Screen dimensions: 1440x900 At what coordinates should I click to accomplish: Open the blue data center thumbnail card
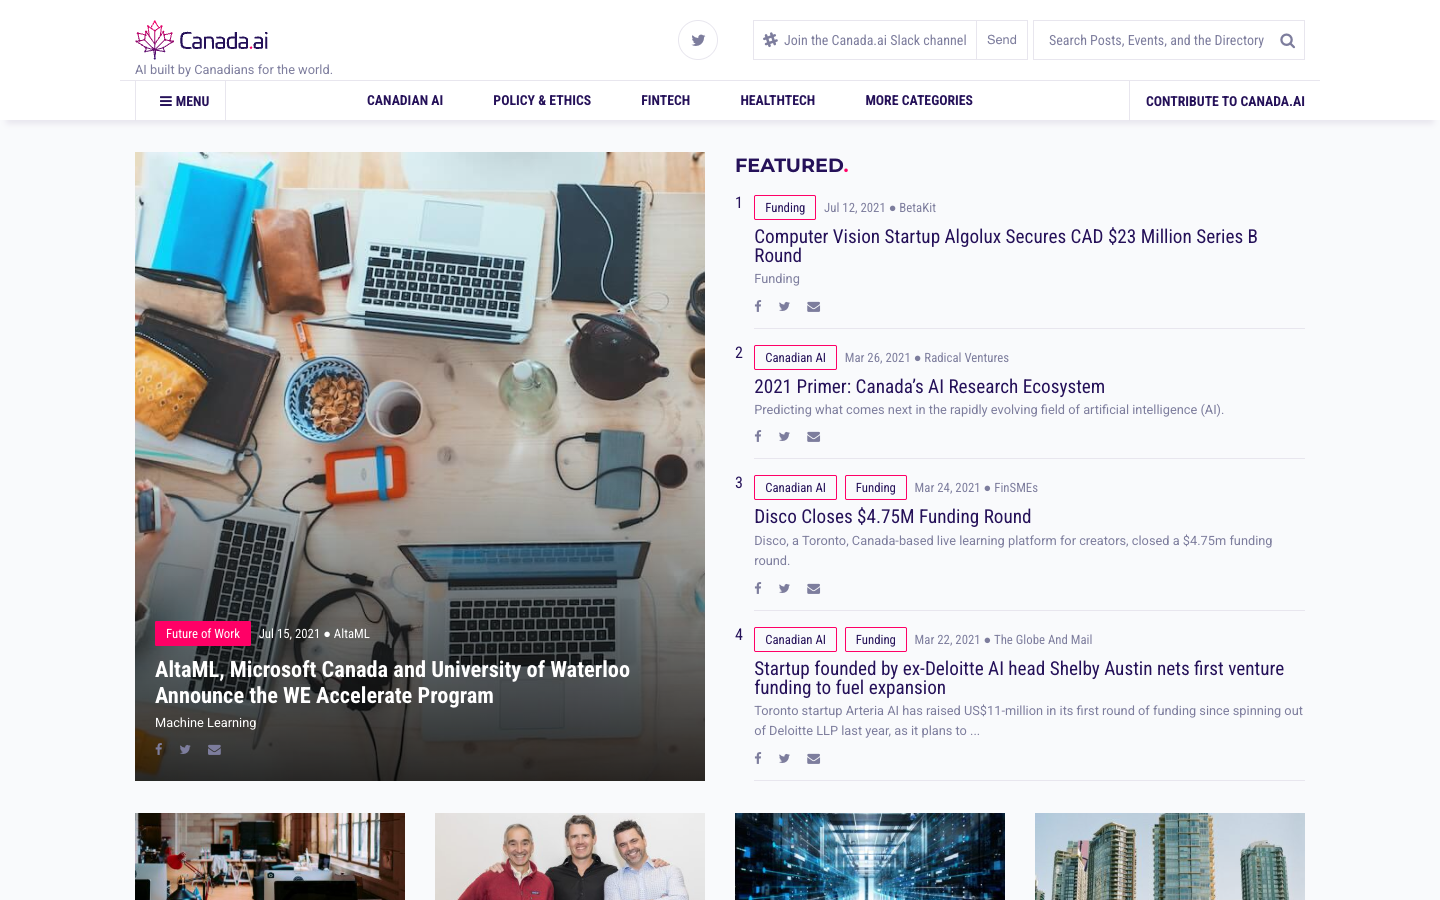870,856
